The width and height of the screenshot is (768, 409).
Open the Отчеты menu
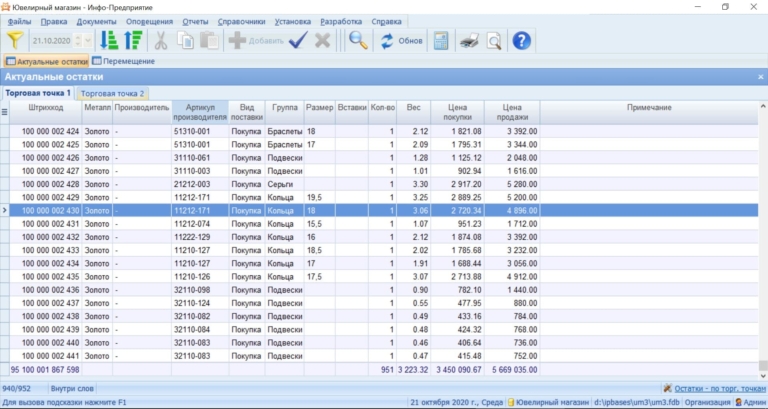(195, 21)
